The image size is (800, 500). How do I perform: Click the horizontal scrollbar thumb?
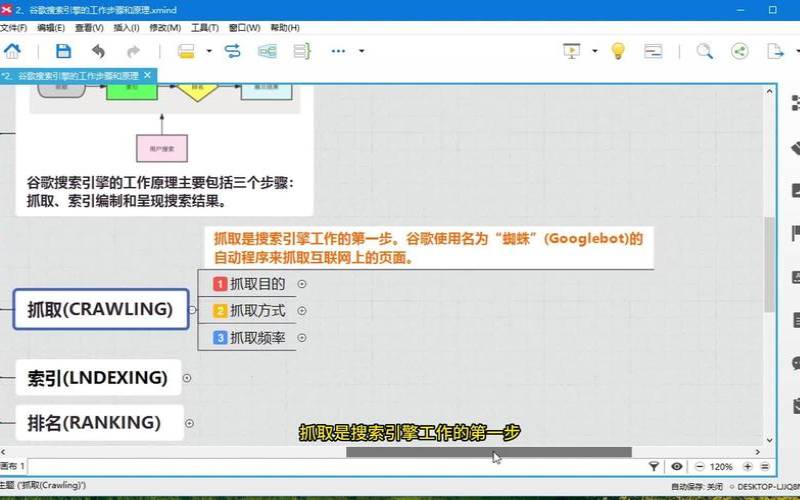coord(489,452)
